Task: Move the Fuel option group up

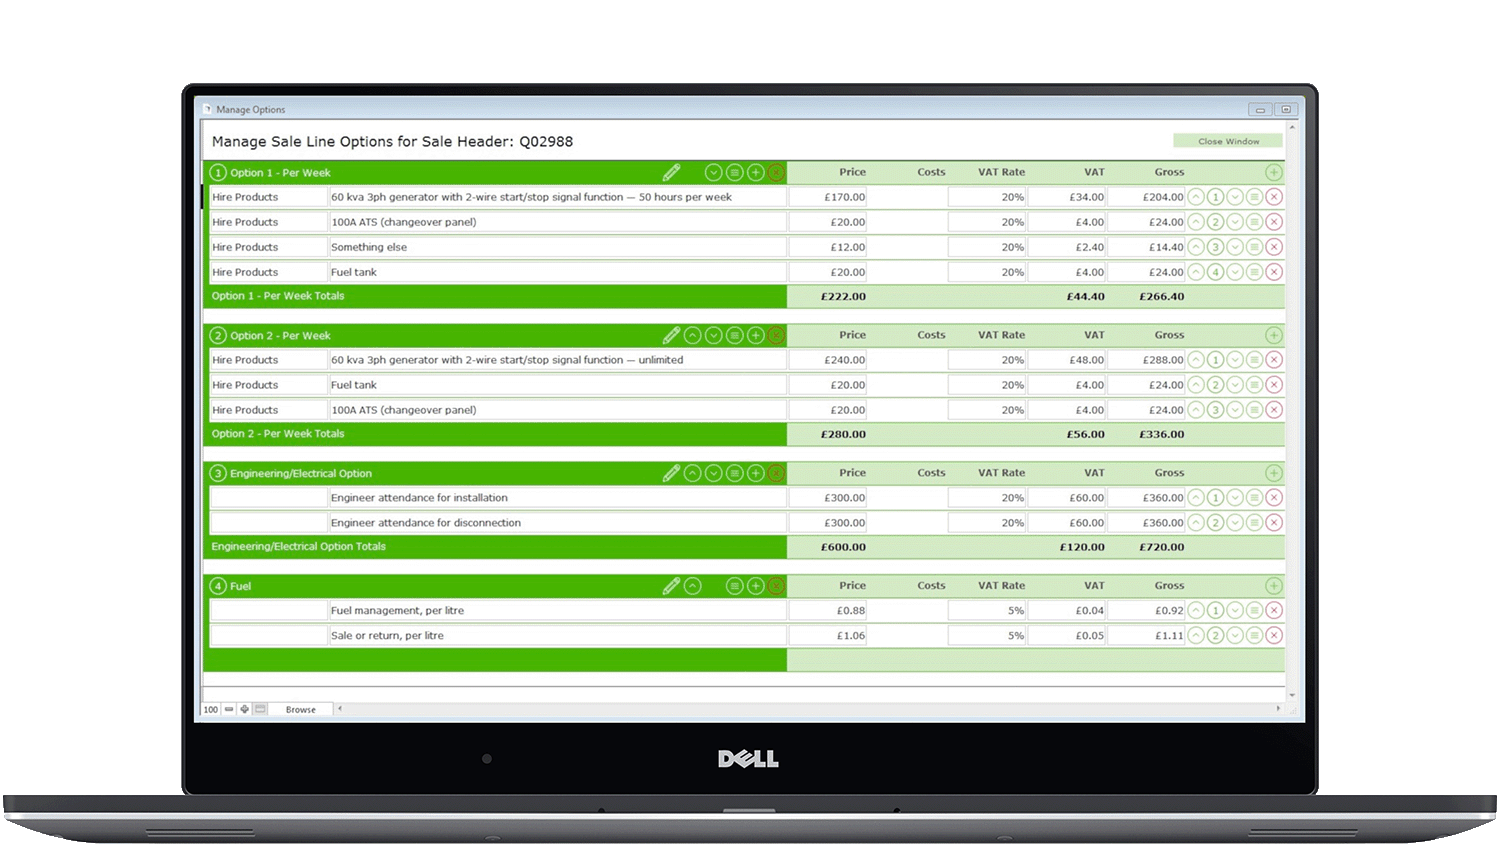Action: click(692, 586)
